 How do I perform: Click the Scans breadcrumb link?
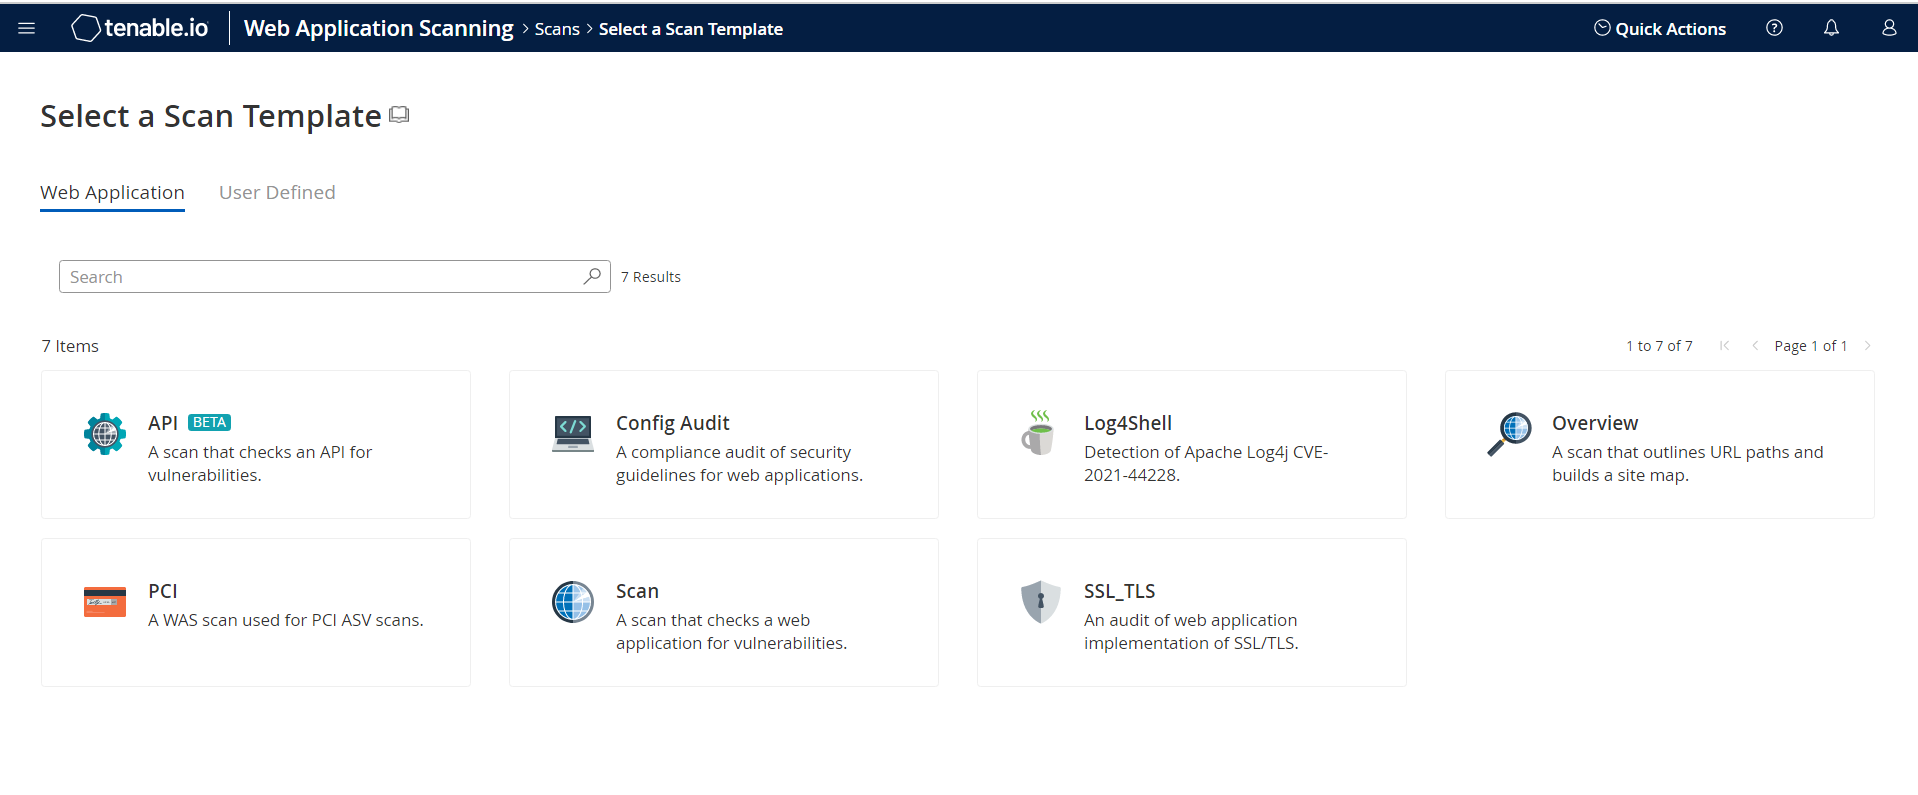[557, 29]
